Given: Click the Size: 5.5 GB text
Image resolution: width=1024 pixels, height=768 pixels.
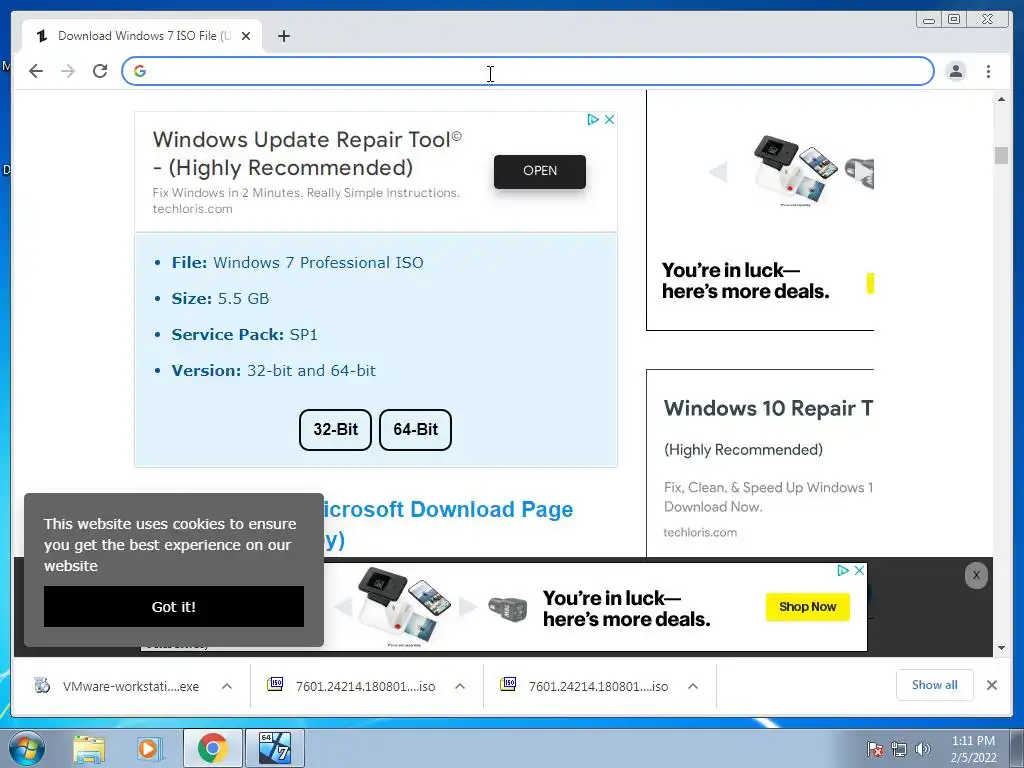Looking at the screenshot, I should (220, 298).
